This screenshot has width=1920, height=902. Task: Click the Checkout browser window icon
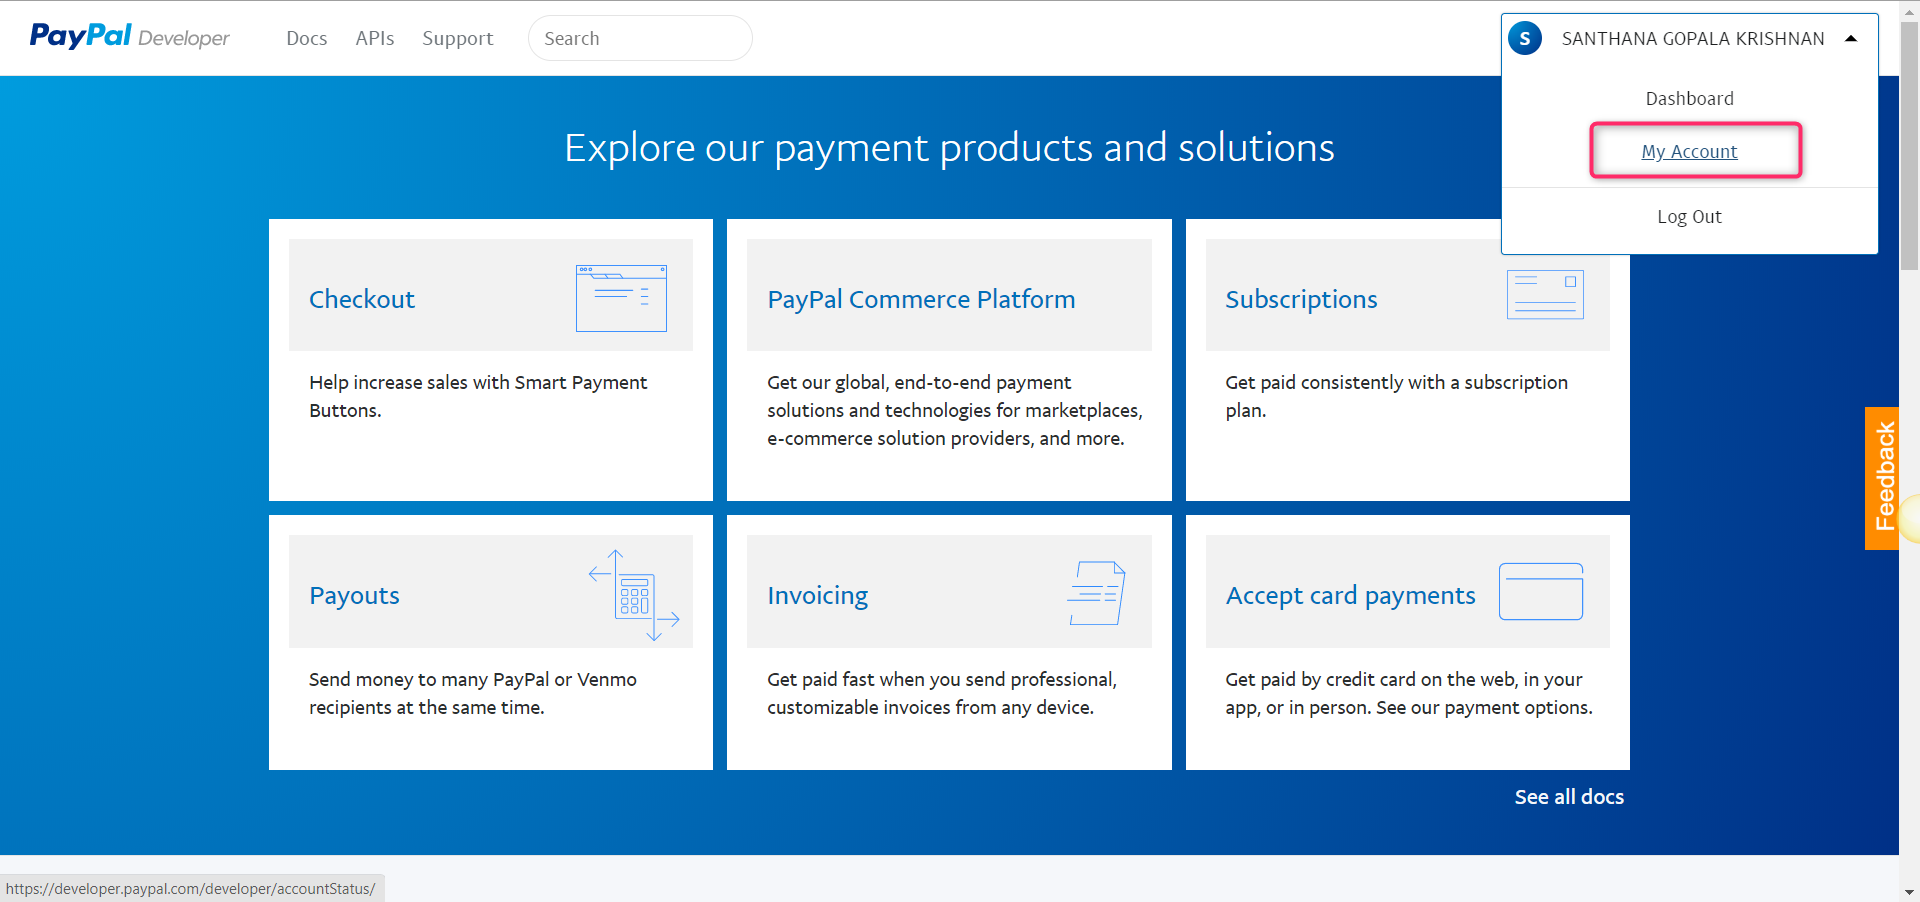tap(621, 298)
